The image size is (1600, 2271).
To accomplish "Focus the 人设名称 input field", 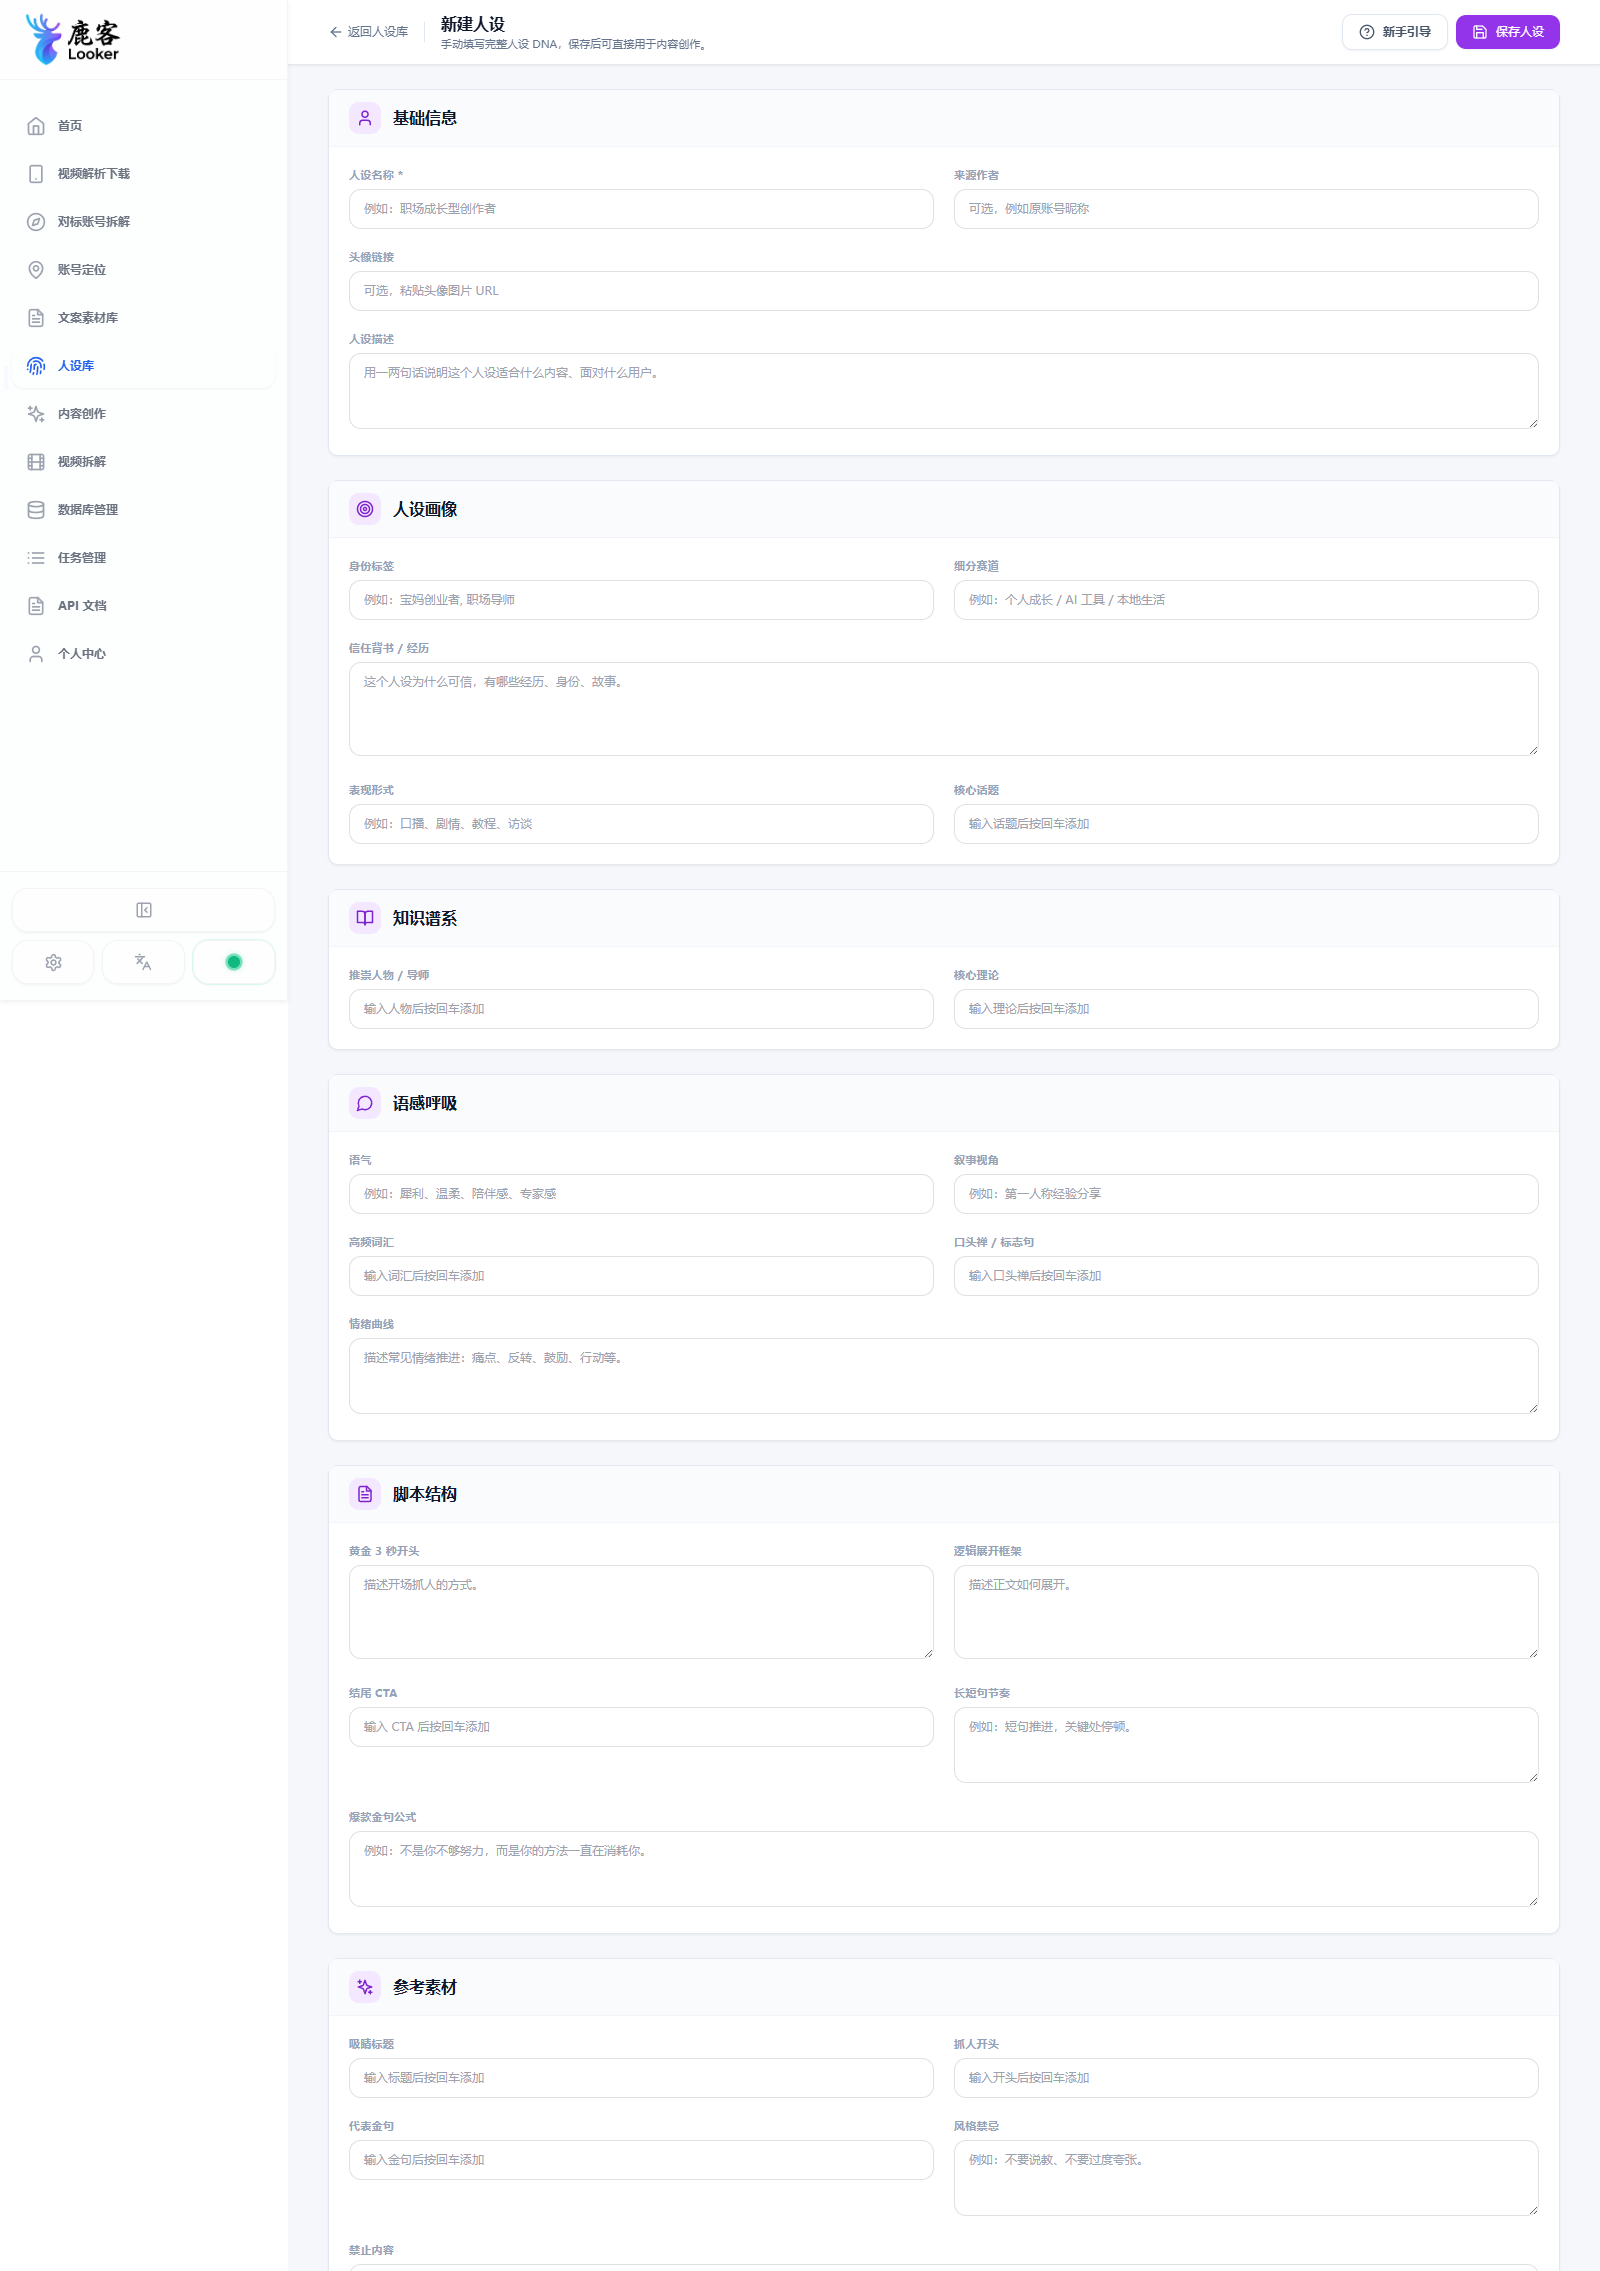I will pyautogui.click(x=641, y=209).
